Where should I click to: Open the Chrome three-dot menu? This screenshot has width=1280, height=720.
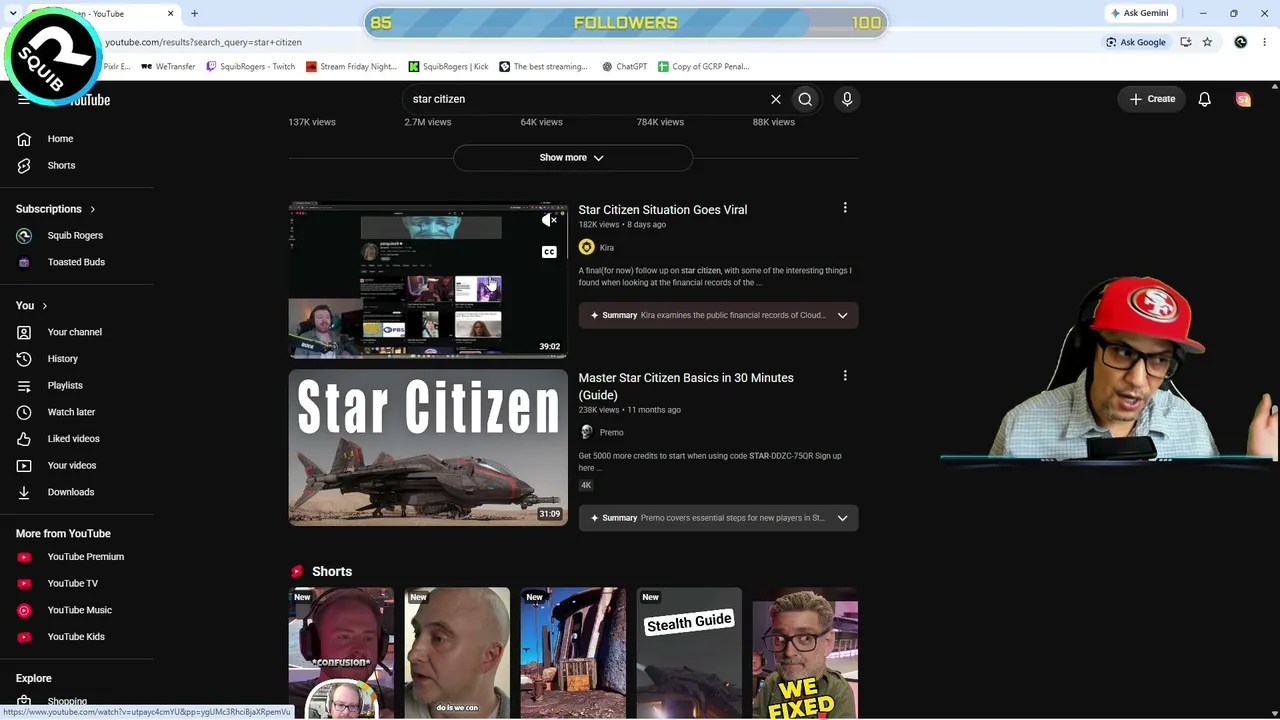click(1264, 42)
